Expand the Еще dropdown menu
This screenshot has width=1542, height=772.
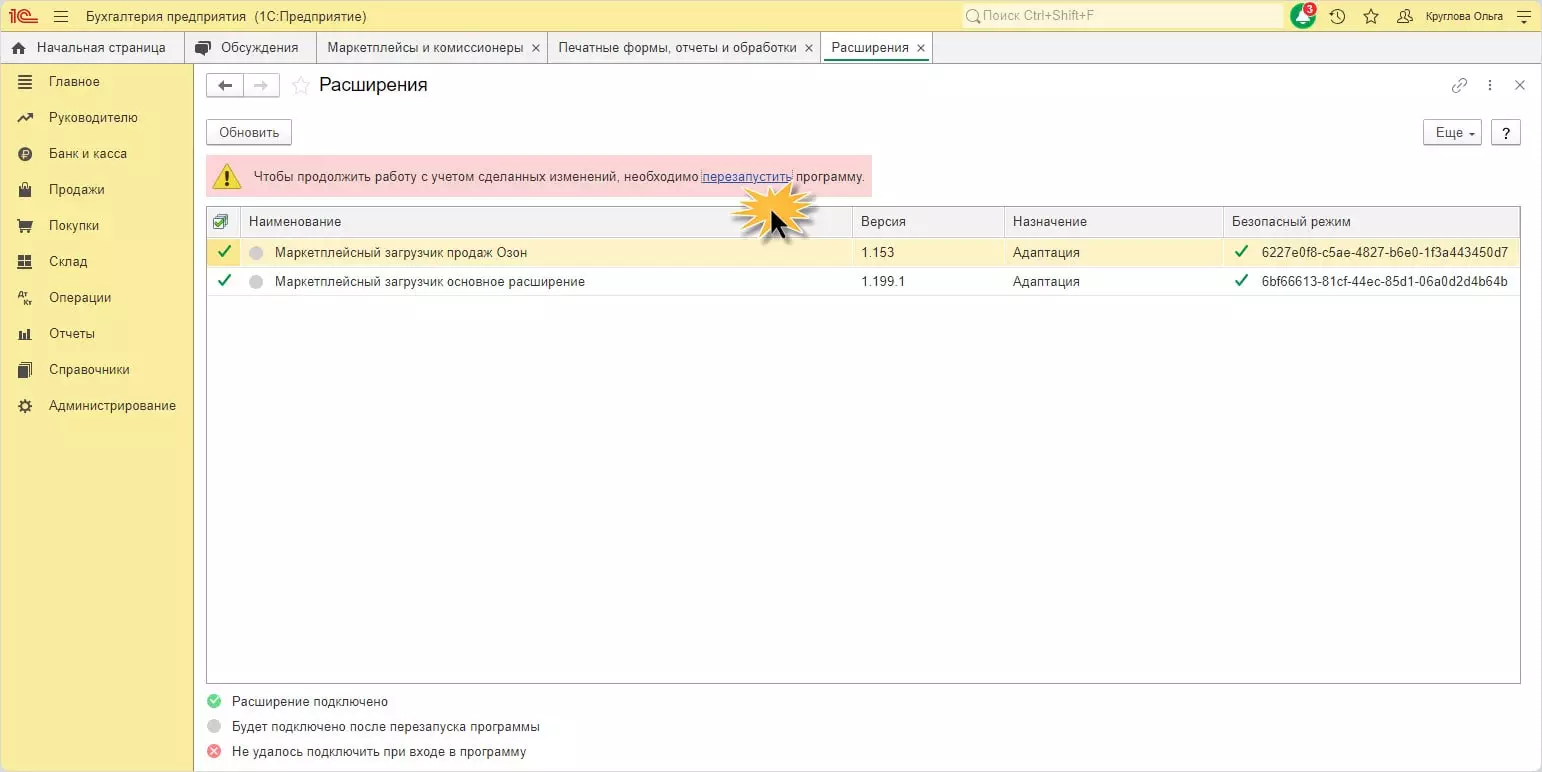[x=1452, y=133]
